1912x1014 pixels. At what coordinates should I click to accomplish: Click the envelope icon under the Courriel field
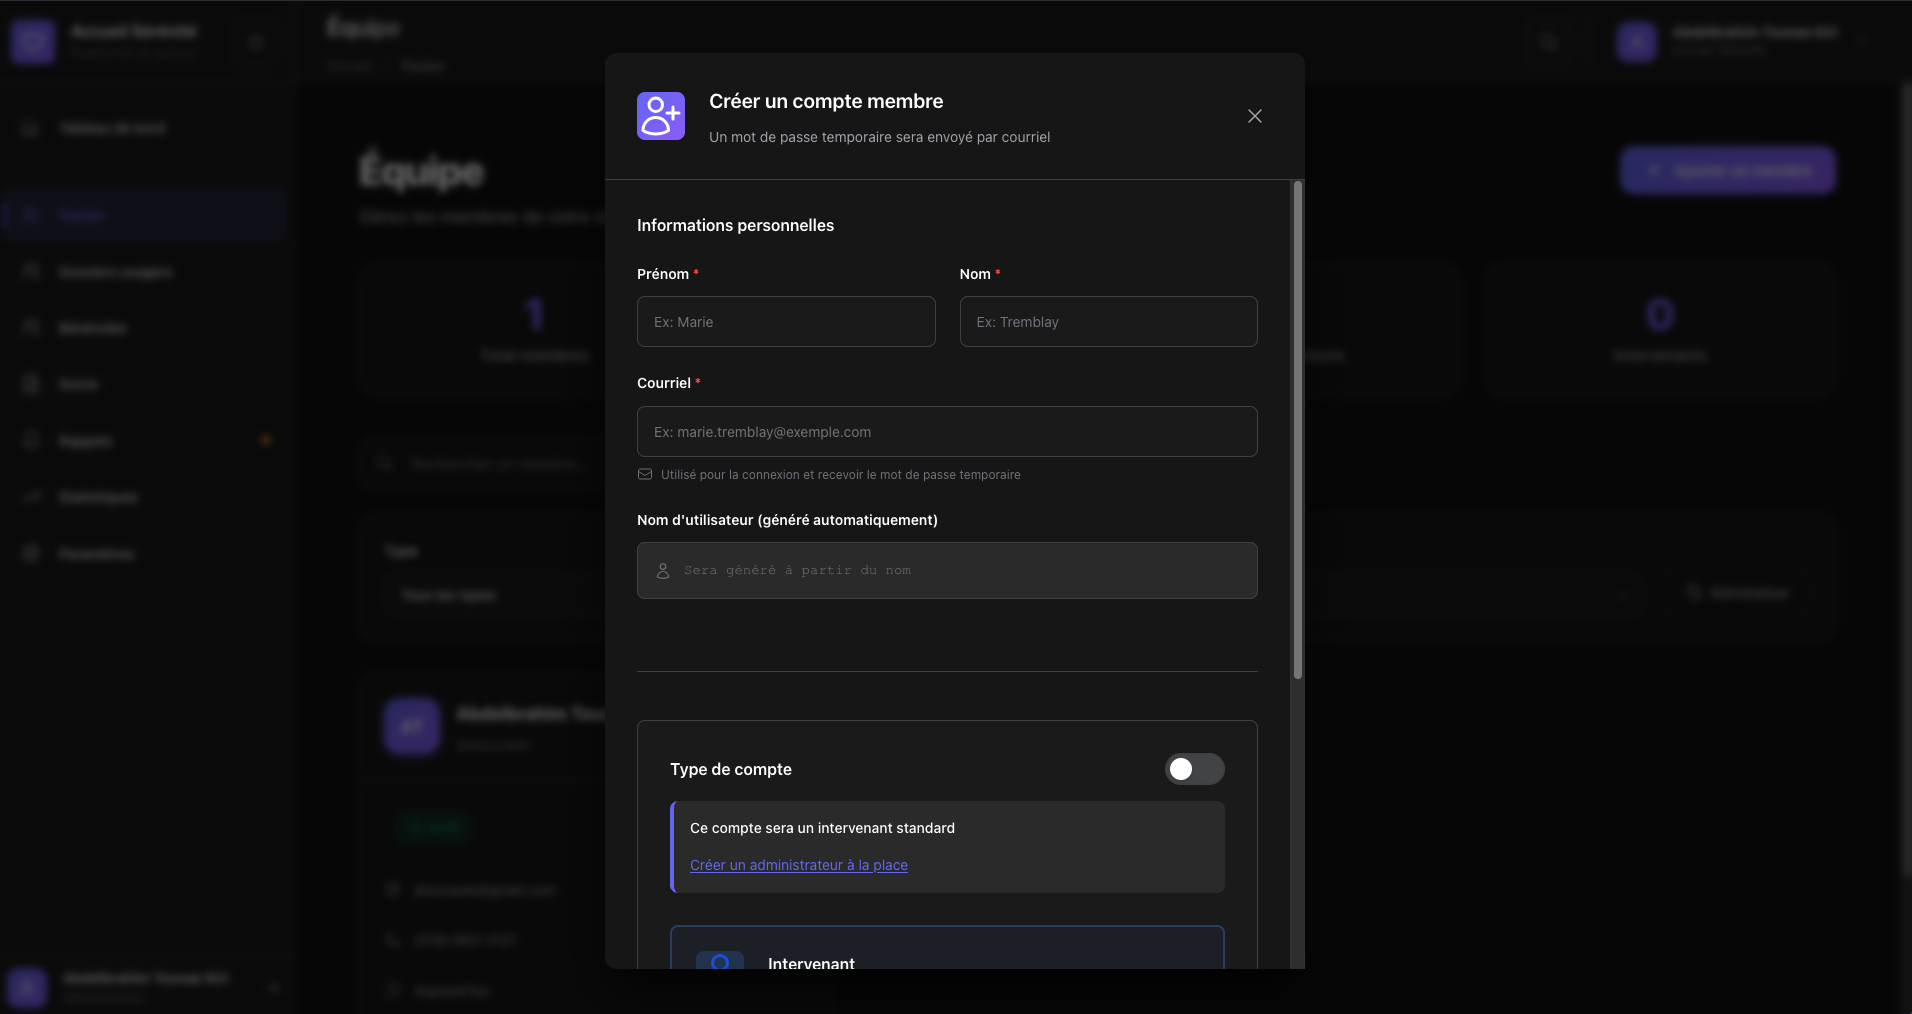pos(645,475)
